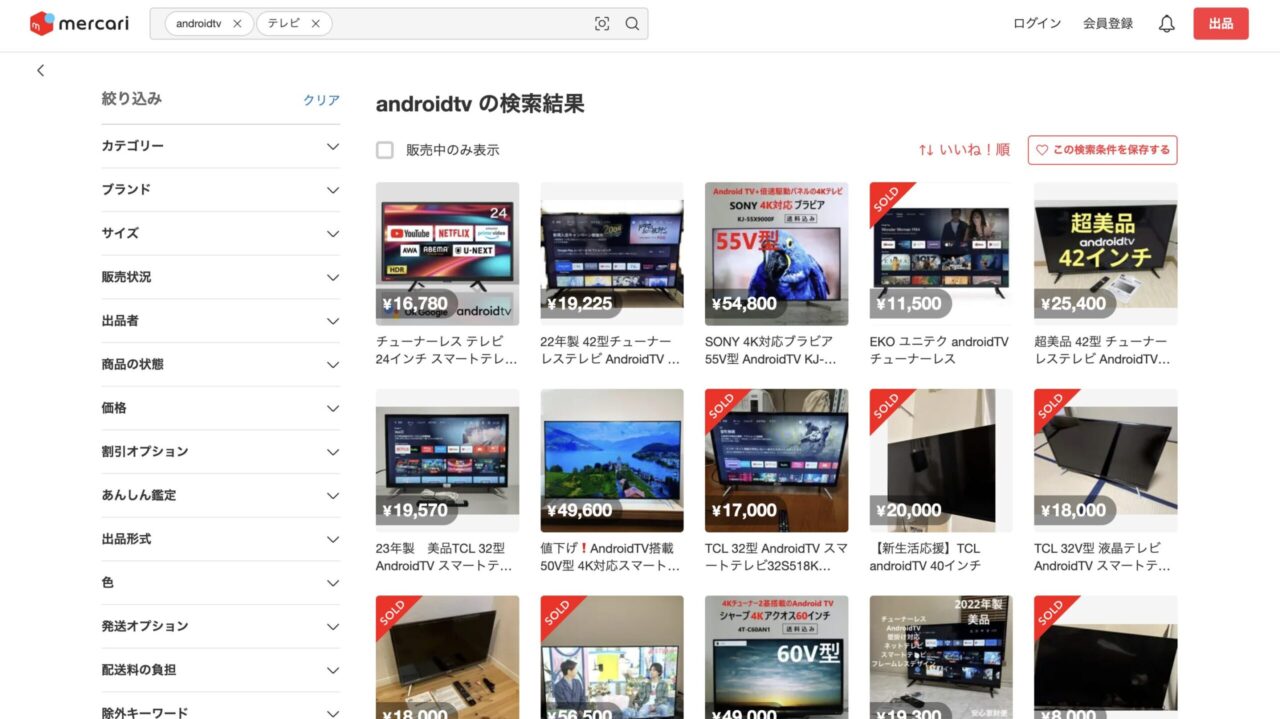Open notifications bell
Image resolution: width=1280 pixels, height=719 pixels.
coord(1166,24)
